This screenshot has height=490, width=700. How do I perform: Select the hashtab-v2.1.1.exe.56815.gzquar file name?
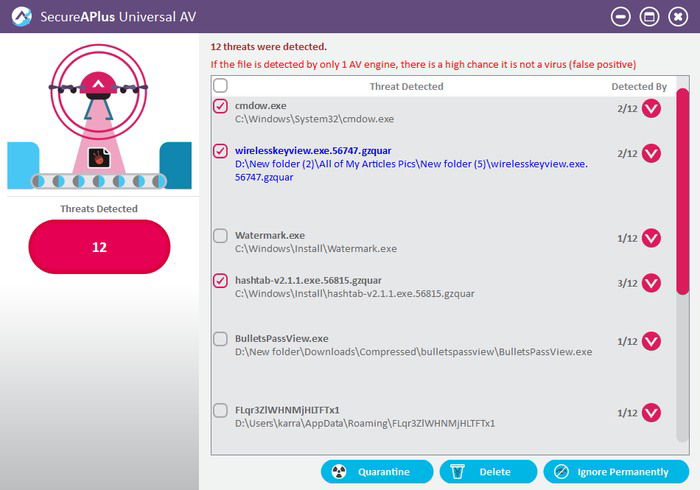[308, 280]
